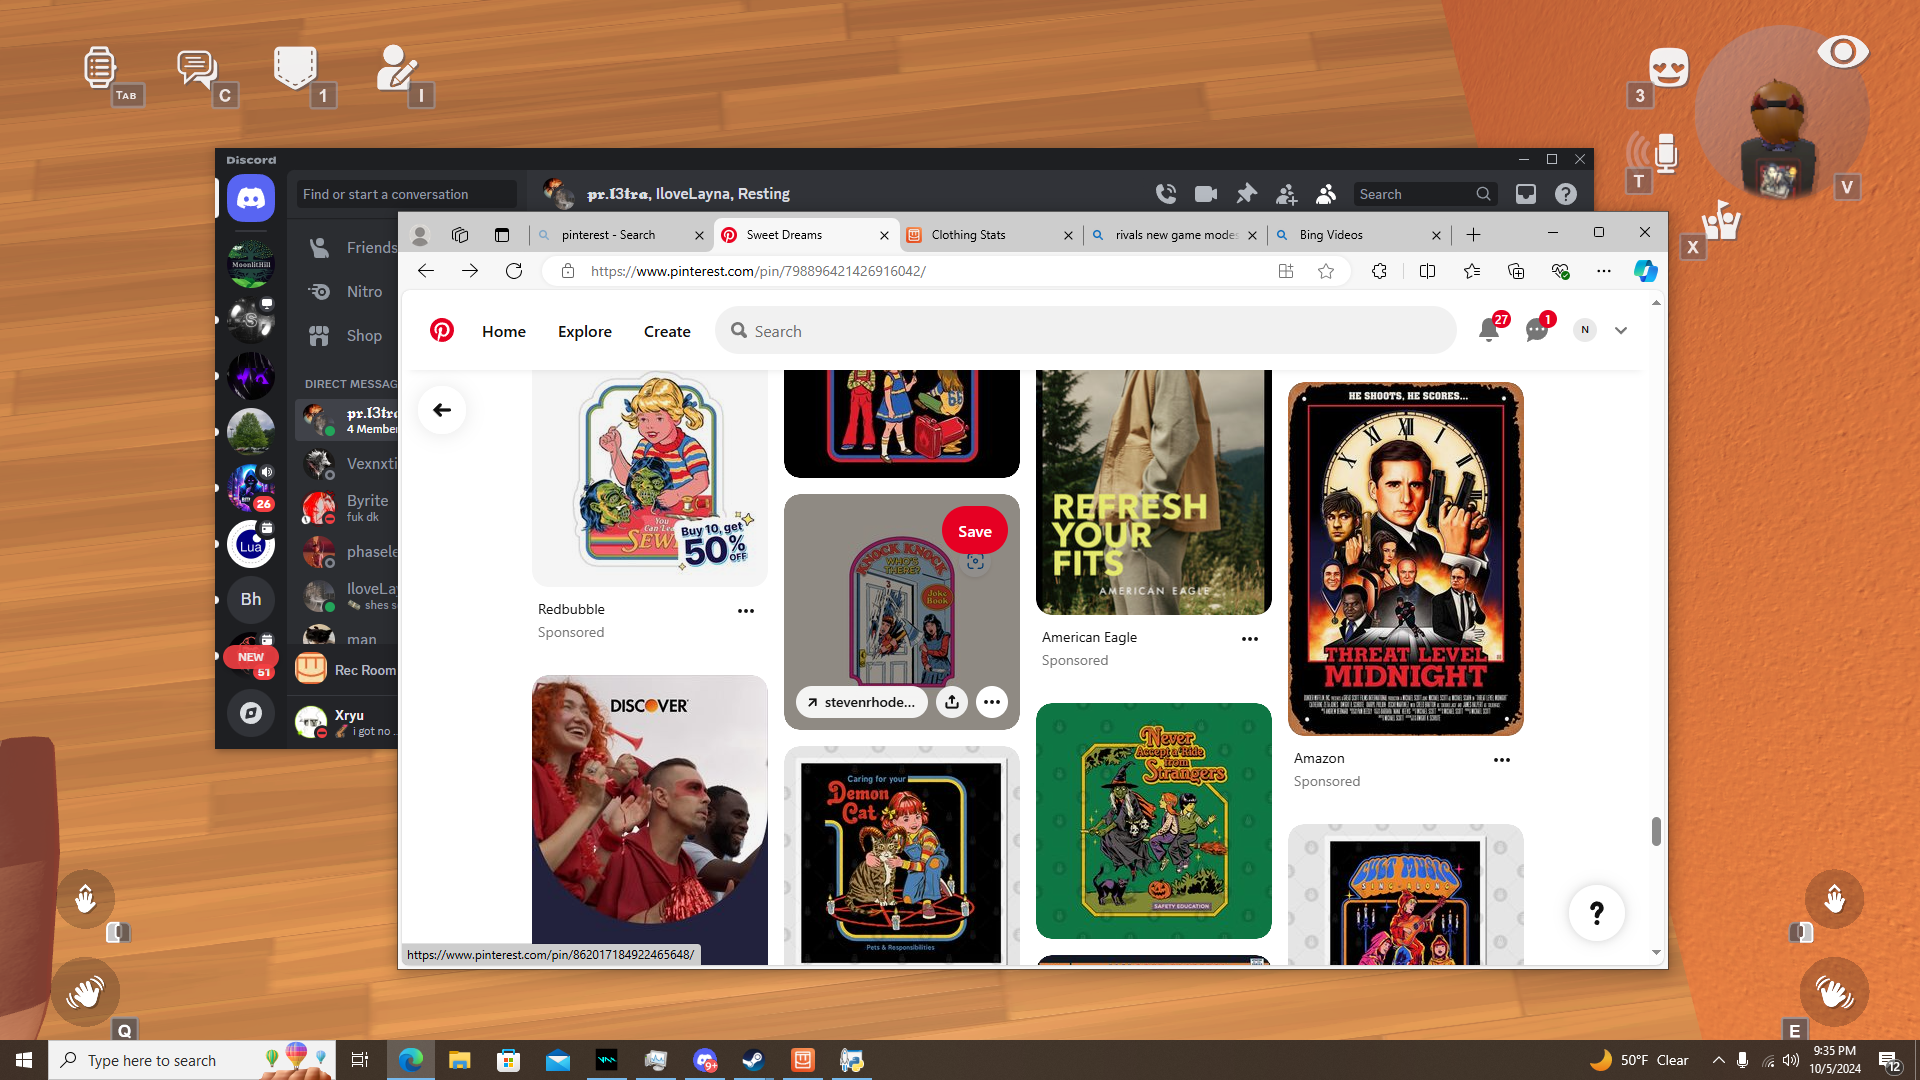Viewport: 1920px width, 1080px height.
Task: Toggle the Rec Room microphone mute
Action: tap(1664, 154)
